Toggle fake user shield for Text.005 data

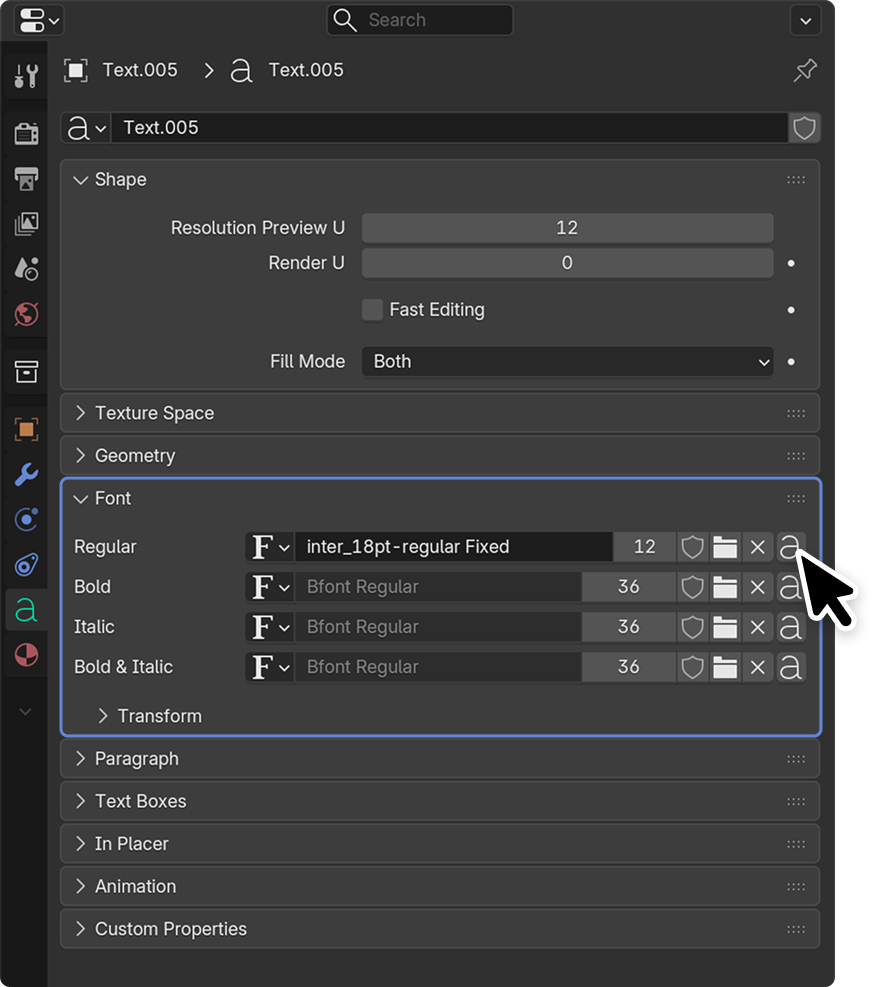point(804,128)
